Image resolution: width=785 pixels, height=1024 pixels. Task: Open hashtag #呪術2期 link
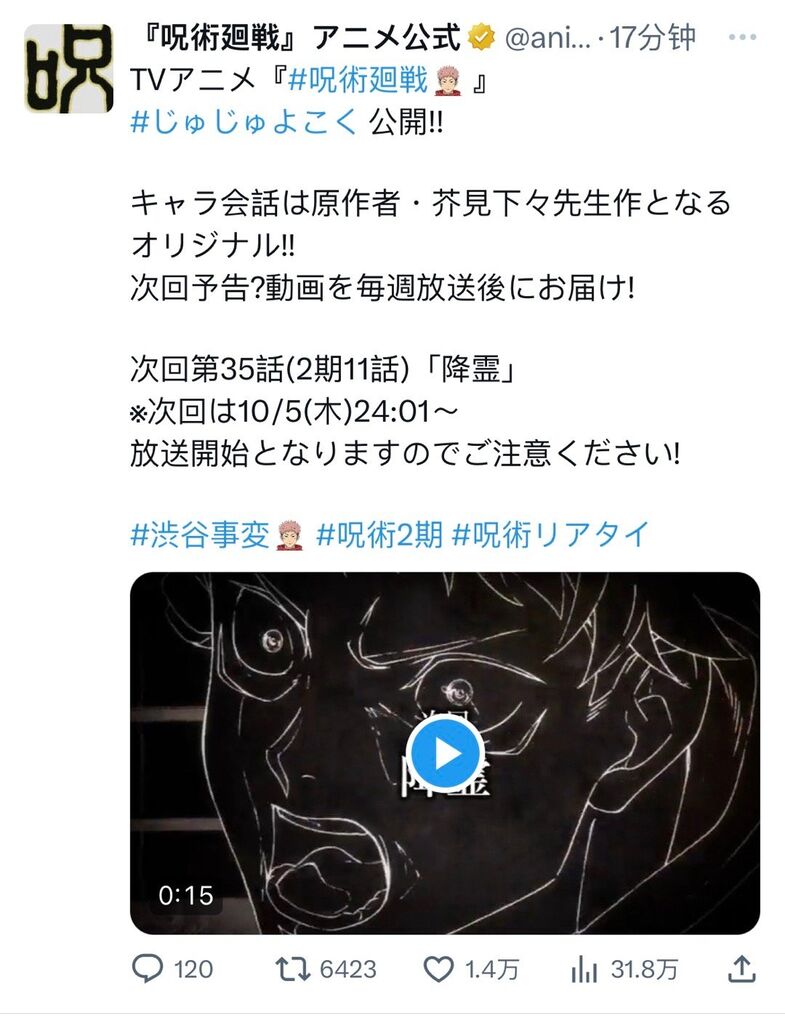379,535
